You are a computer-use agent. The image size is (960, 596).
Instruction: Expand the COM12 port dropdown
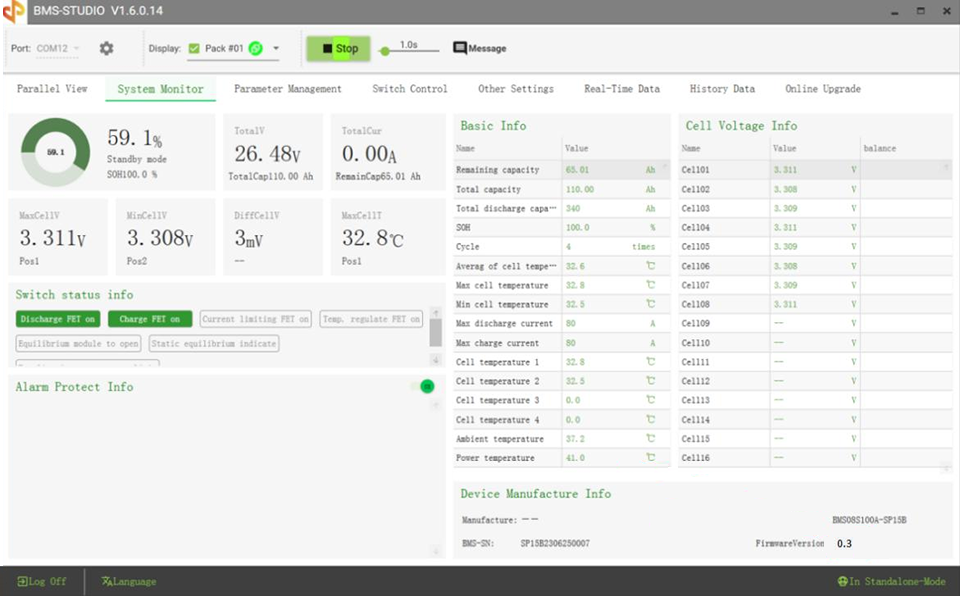[76, 48]
